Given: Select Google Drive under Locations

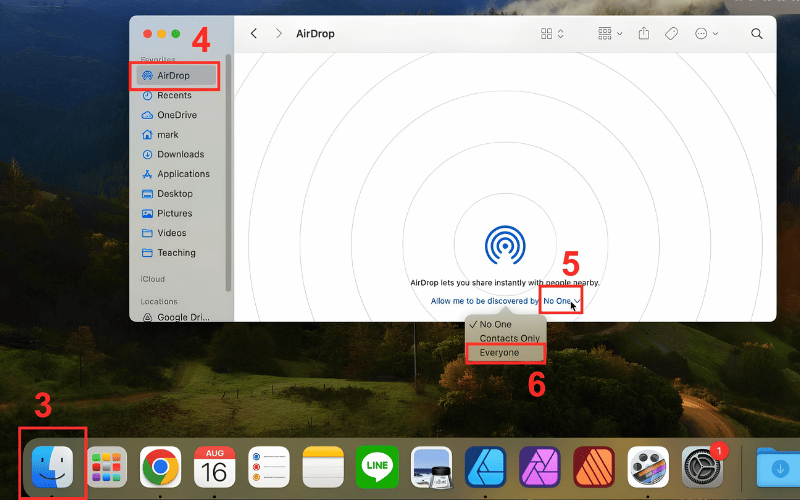Looking at the screenshot, I should point(177,317).
